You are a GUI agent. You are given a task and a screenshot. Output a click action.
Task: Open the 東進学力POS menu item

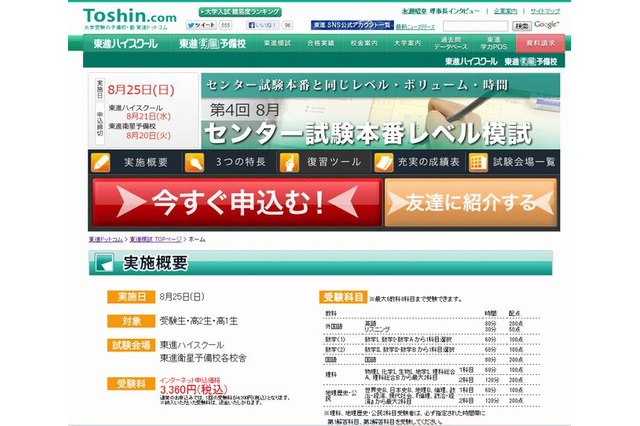[x=494, y=43]
